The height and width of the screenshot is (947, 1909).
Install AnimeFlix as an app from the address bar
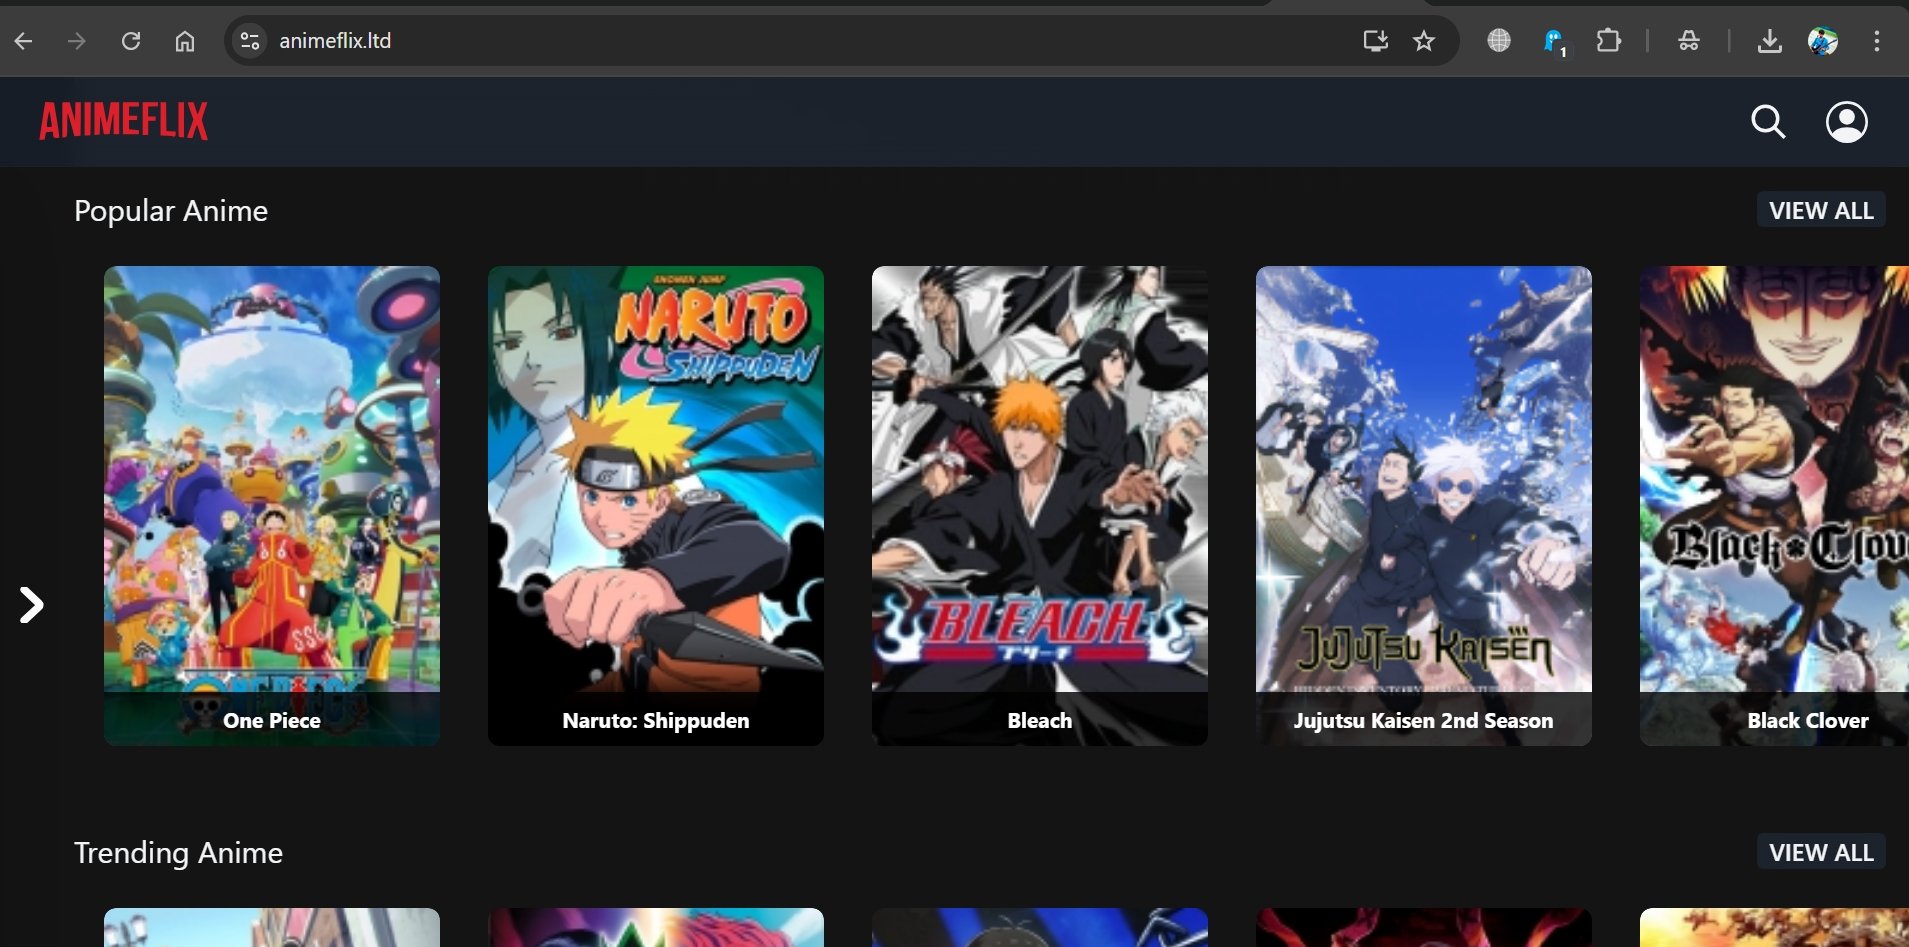pos(1375,41)
